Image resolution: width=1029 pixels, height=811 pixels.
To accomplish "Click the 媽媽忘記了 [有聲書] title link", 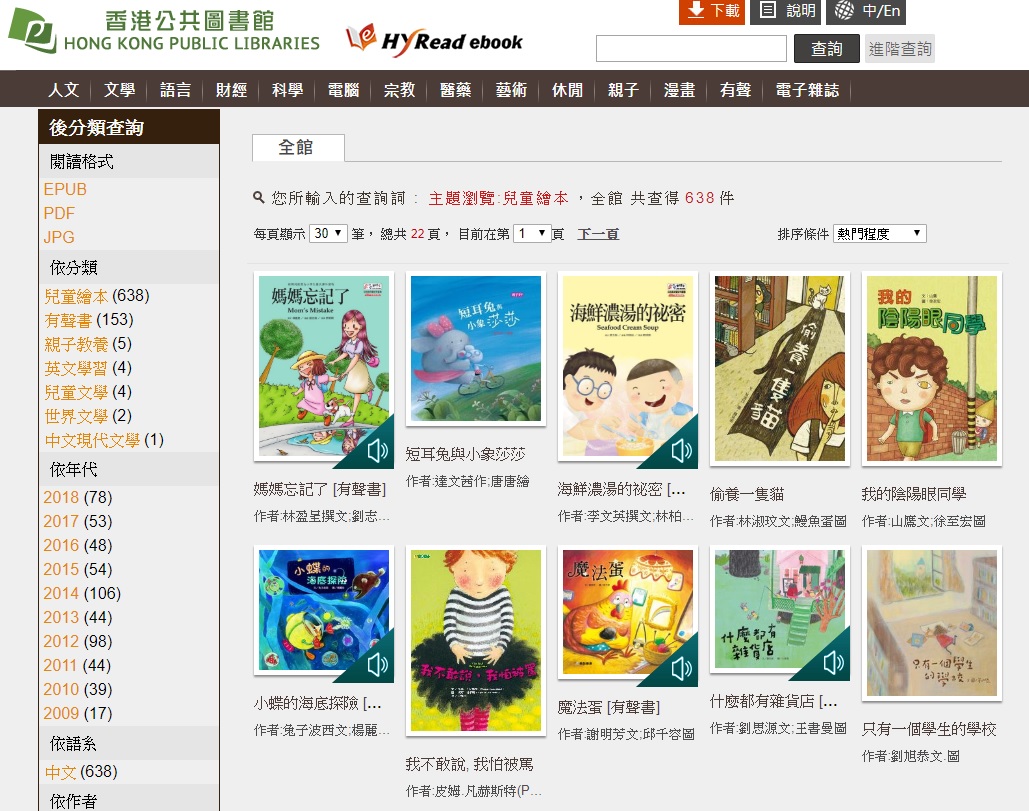I will click(320, 489).
